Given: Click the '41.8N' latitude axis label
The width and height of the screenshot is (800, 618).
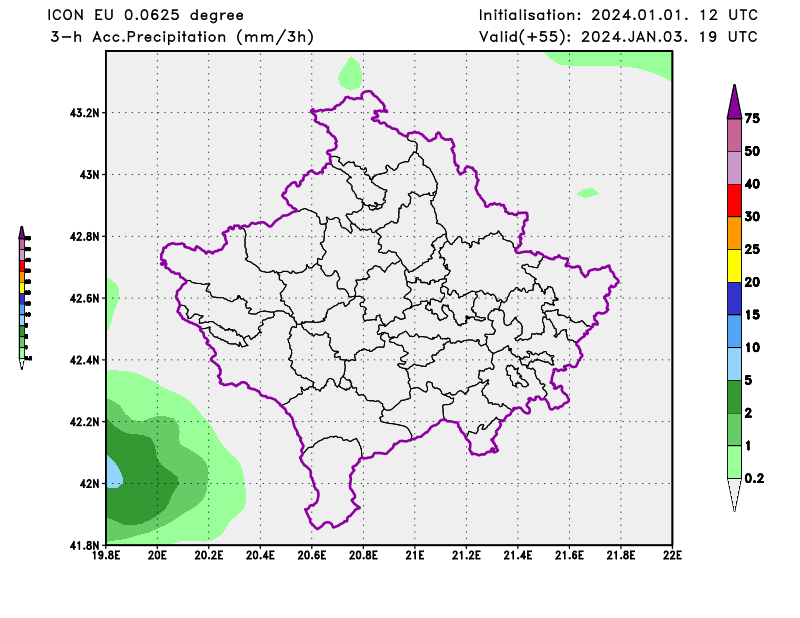Looking at the screenshot, I should coord(85,545).
